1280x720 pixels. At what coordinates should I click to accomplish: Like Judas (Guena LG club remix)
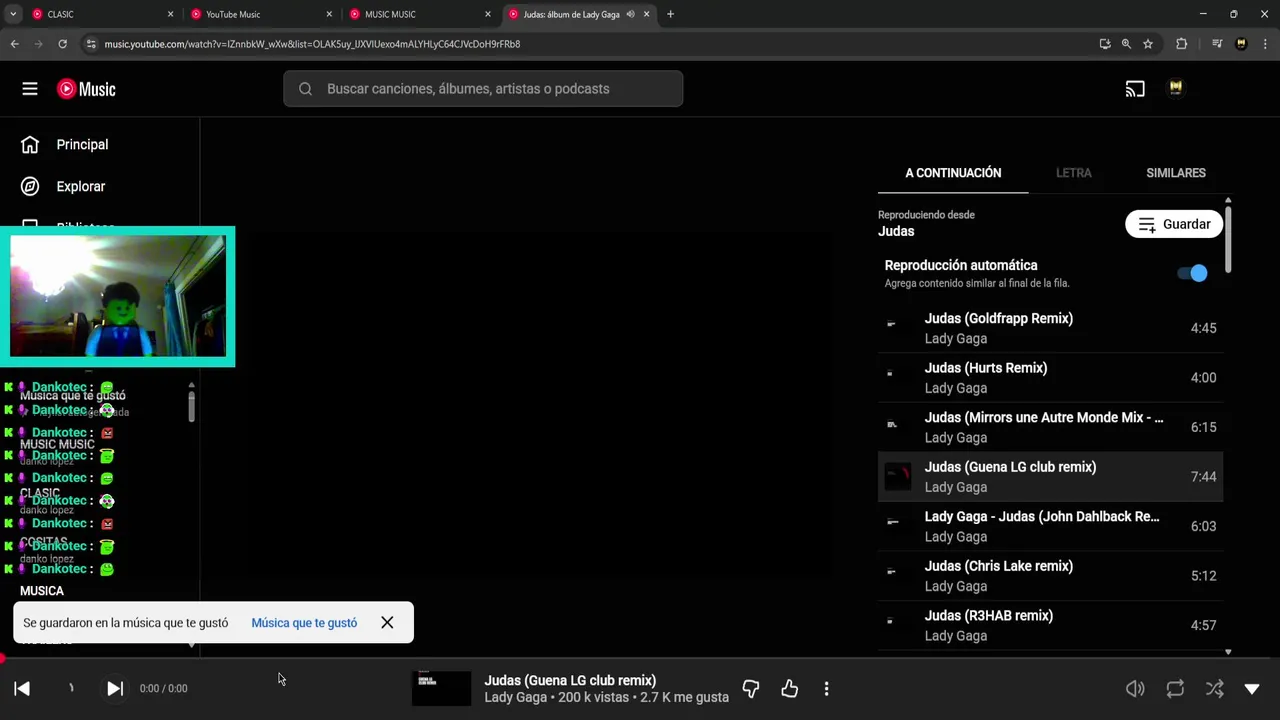point(790,688)
